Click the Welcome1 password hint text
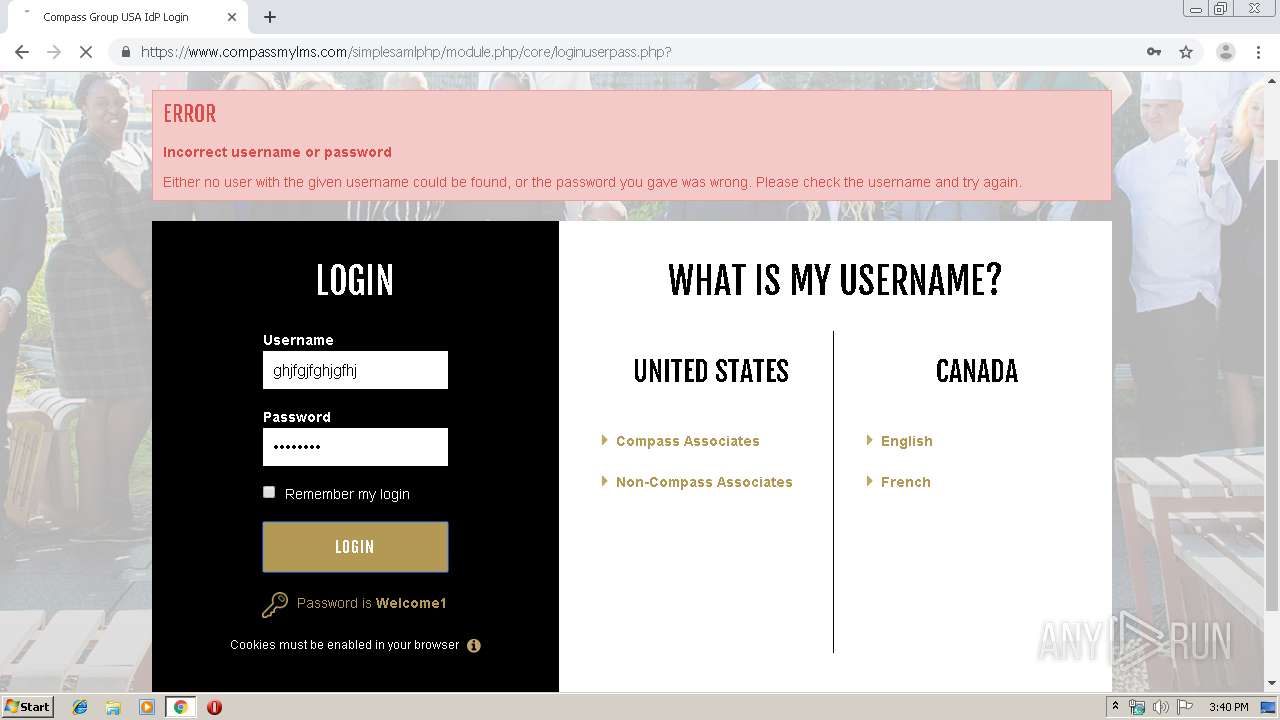Image resolution: width=1280 pixels, height=720 pixels. pos(411,603)
